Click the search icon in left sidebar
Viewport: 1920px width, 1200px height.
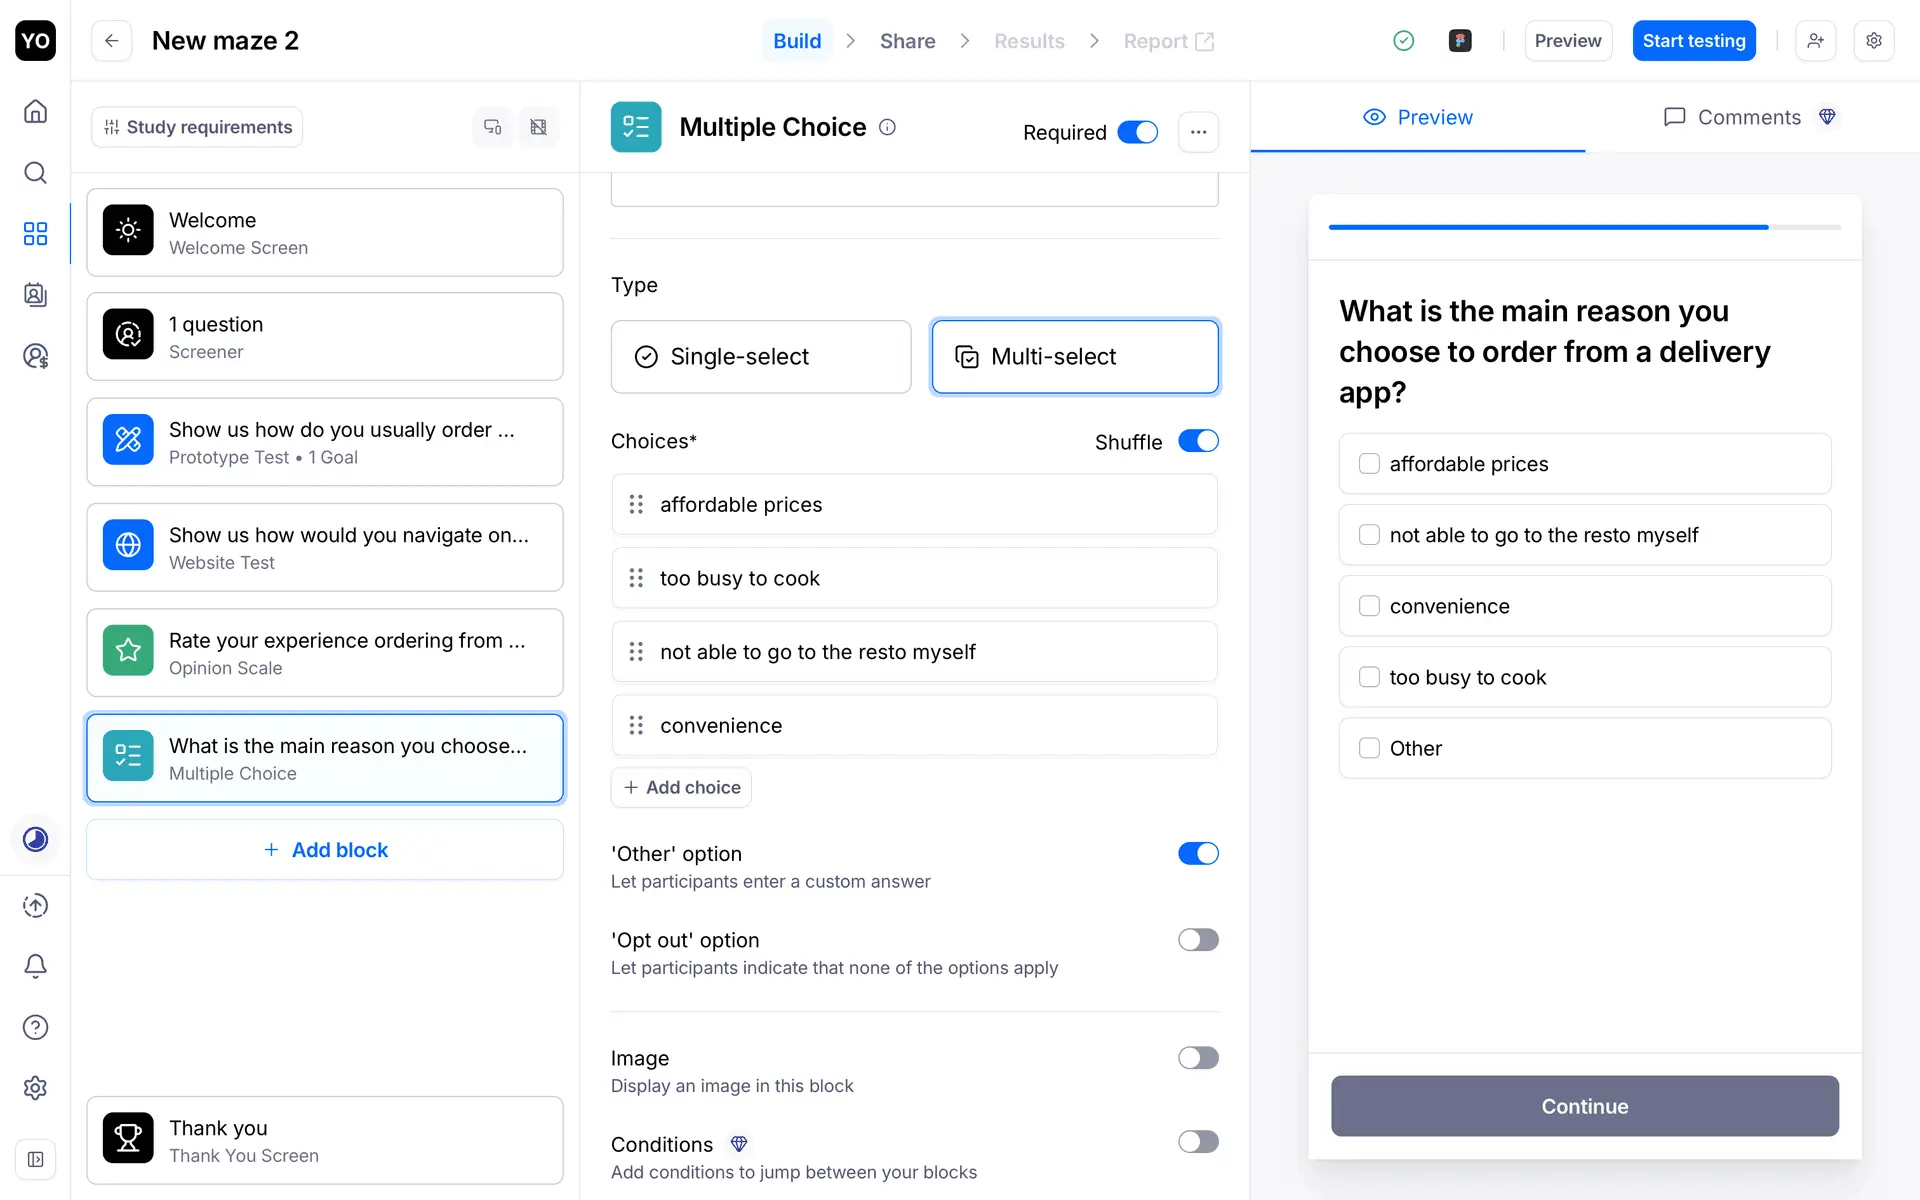pos(35,173)
